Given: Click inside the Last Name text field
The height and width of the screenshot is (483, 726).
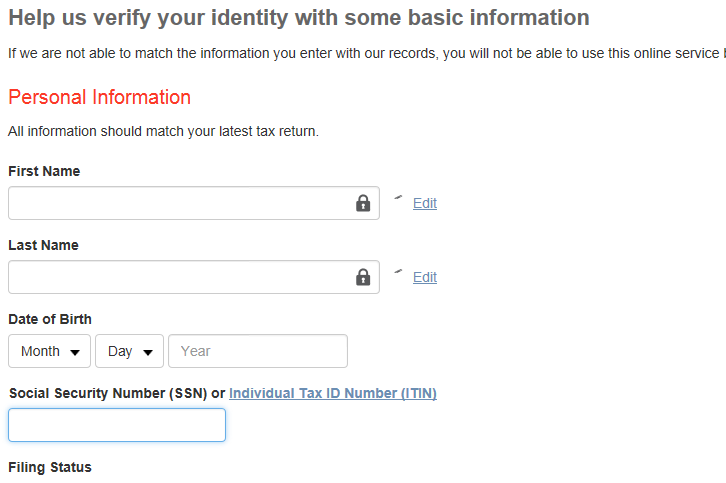Looking at the screenshot, I should 180,277.
